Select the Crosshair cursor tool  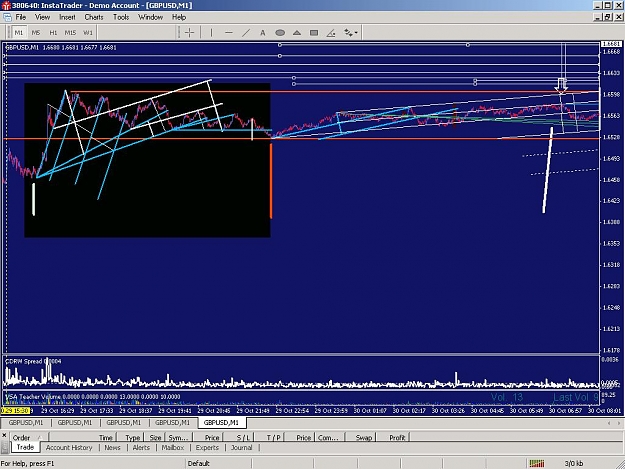click(189, 33)
